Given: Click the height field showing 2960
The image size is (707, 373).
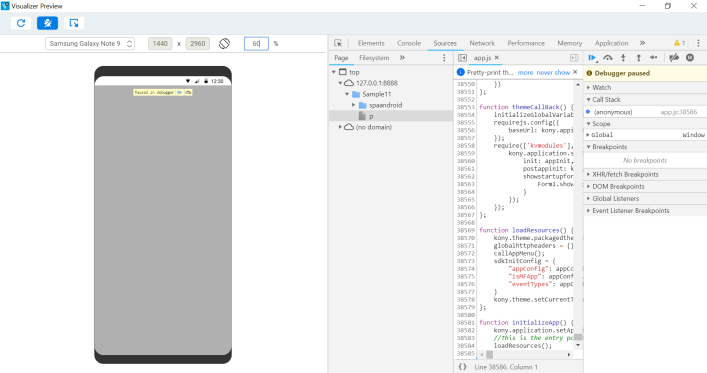Looking at the screenshot, I should tap(197, 44).
